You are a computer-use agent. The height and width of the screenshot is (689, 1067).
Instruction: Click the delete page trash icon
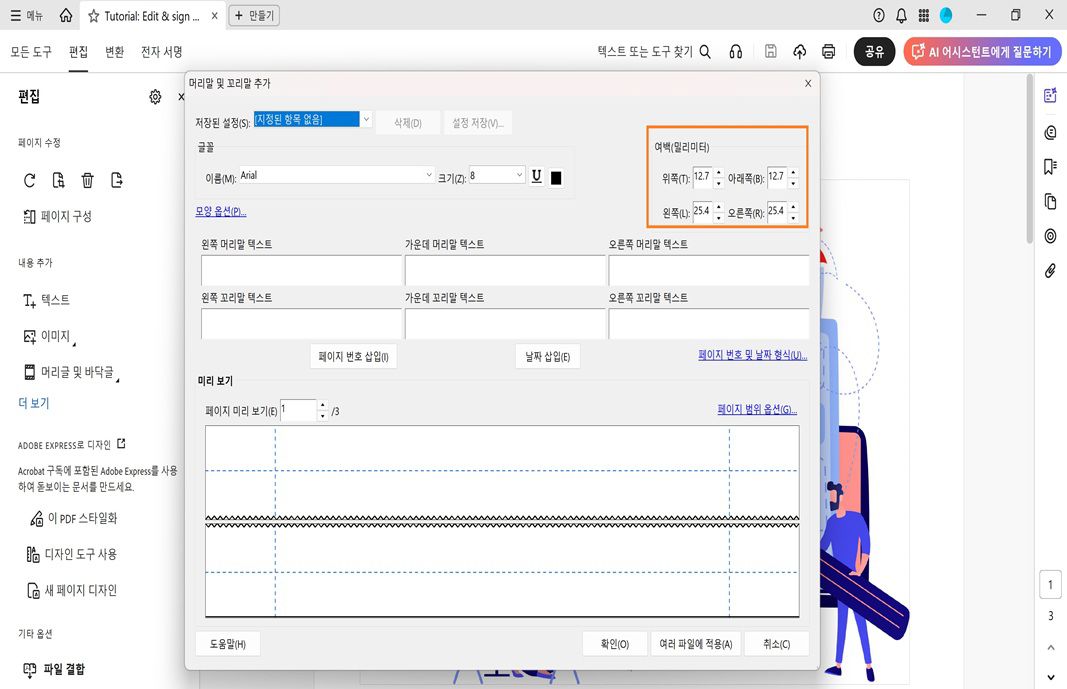pos(88,180)
